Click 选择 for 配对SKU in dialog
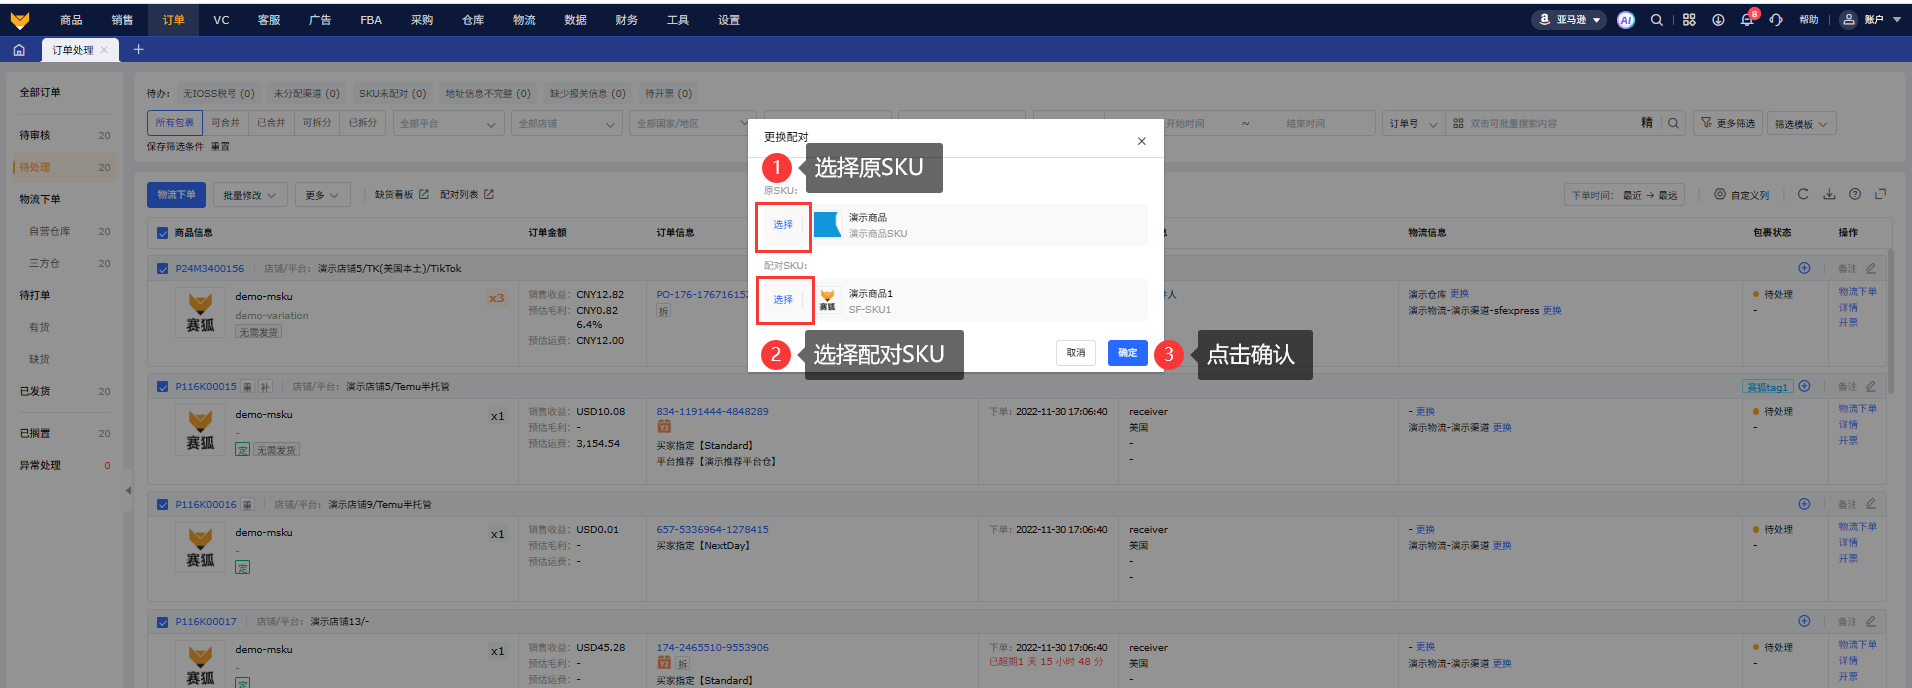The width and height of the screenshot is (1912, 688). 783,300
